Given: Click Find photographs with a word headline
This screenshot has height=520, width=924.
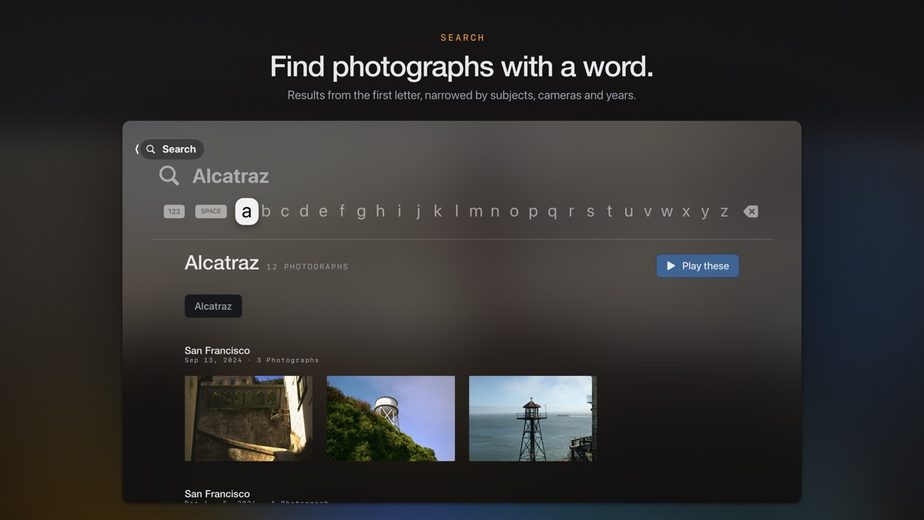Looking at the screenshot, I should 462,66.
